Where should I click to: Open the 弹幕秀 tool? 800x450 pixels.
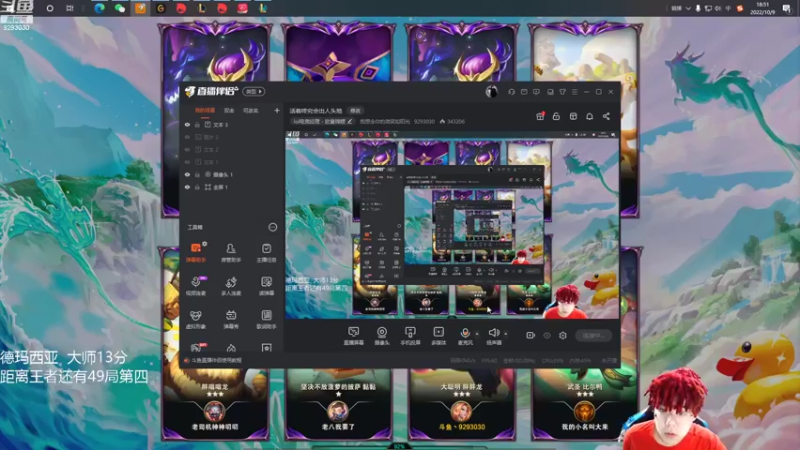coord(231,319)
